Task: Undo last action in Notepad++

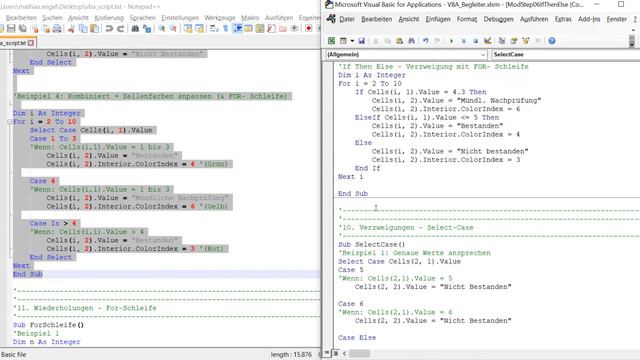Action: point(109,29)
